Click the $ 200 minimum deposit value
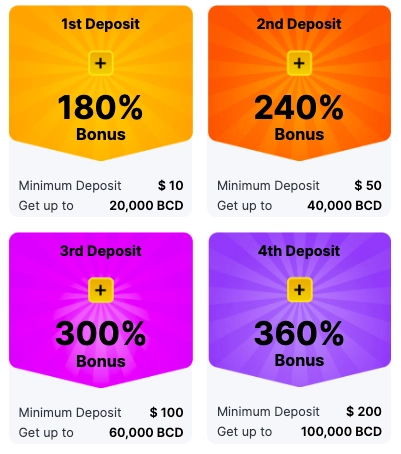 pyautogui.click(x=364, y=411)
